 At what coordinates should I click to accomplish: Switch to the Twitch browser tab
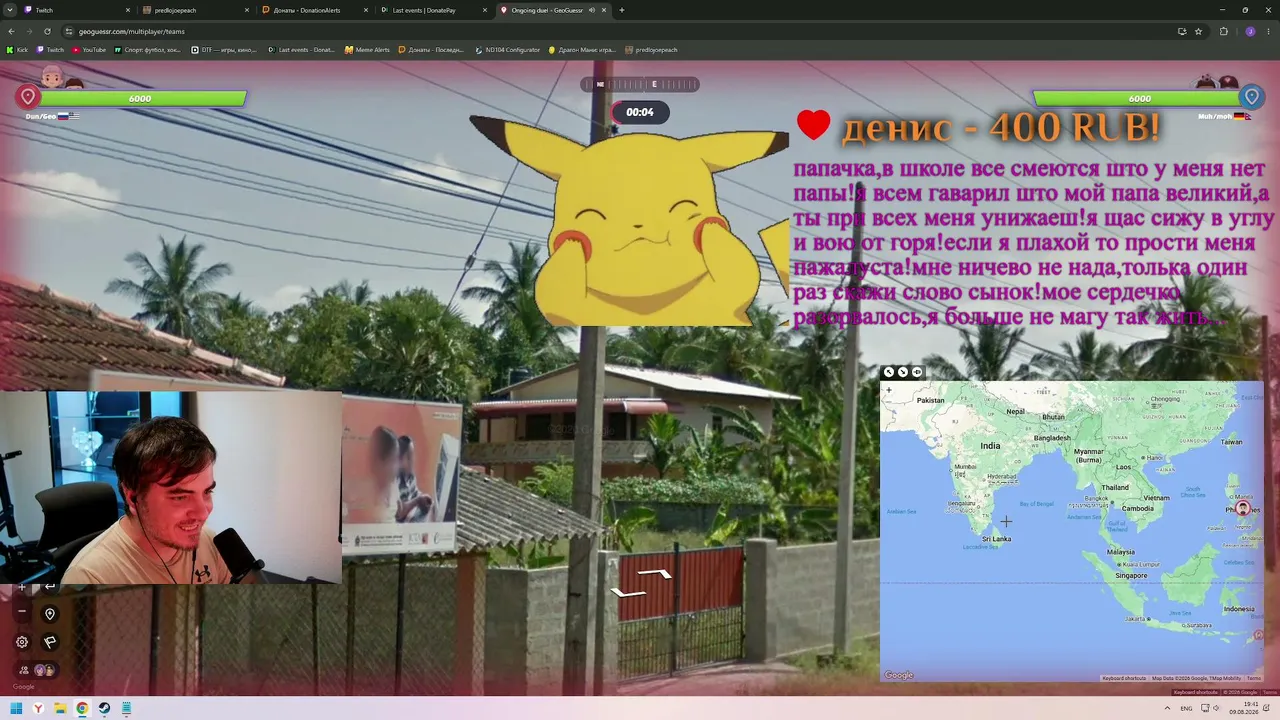76,10
